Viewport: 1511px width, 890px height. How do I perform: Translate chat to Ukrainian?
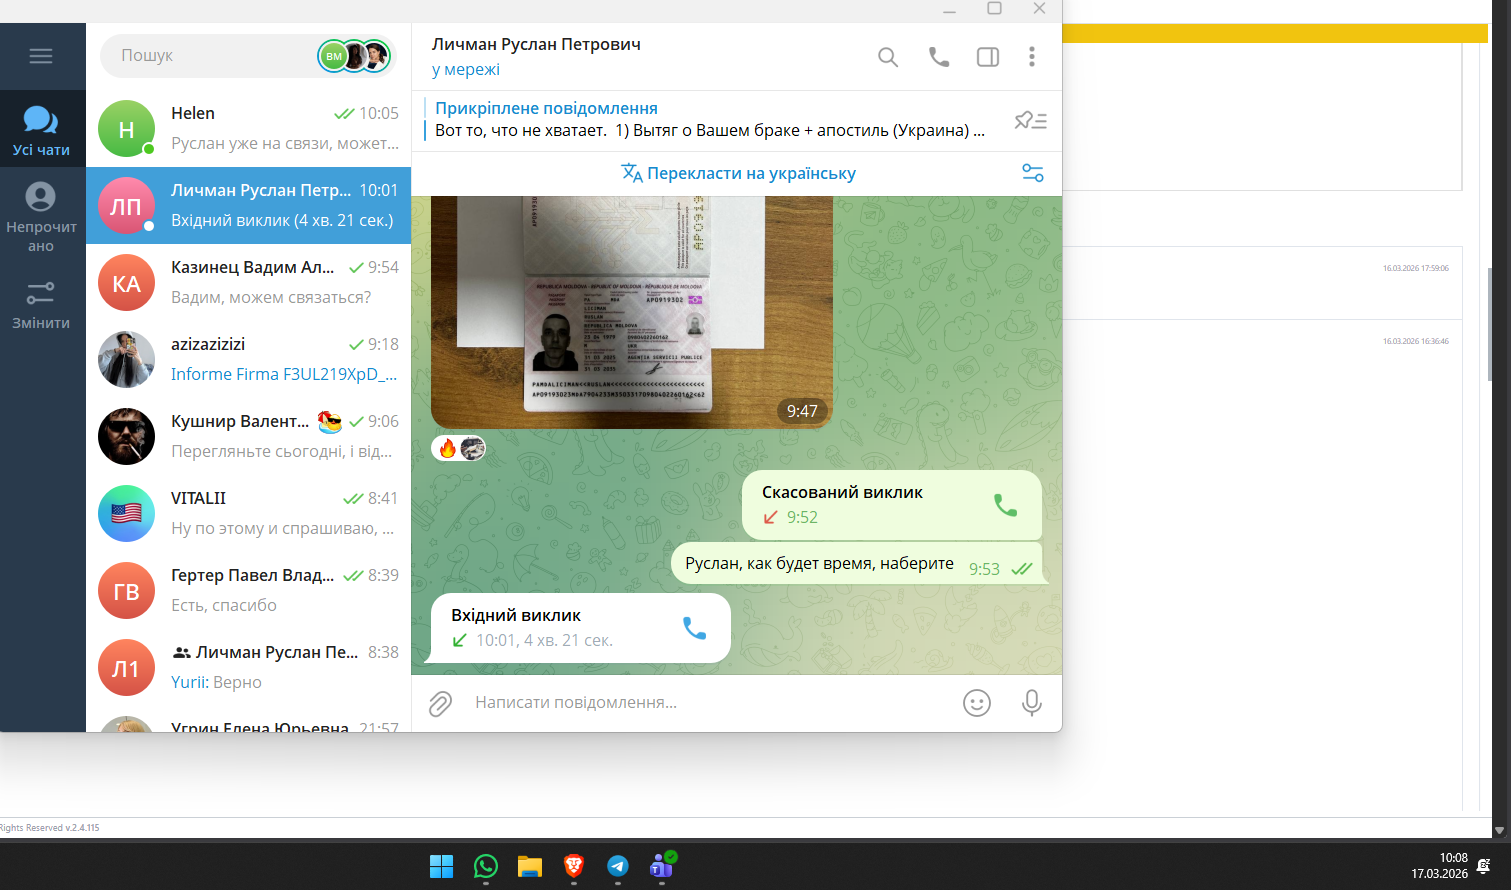738,173
